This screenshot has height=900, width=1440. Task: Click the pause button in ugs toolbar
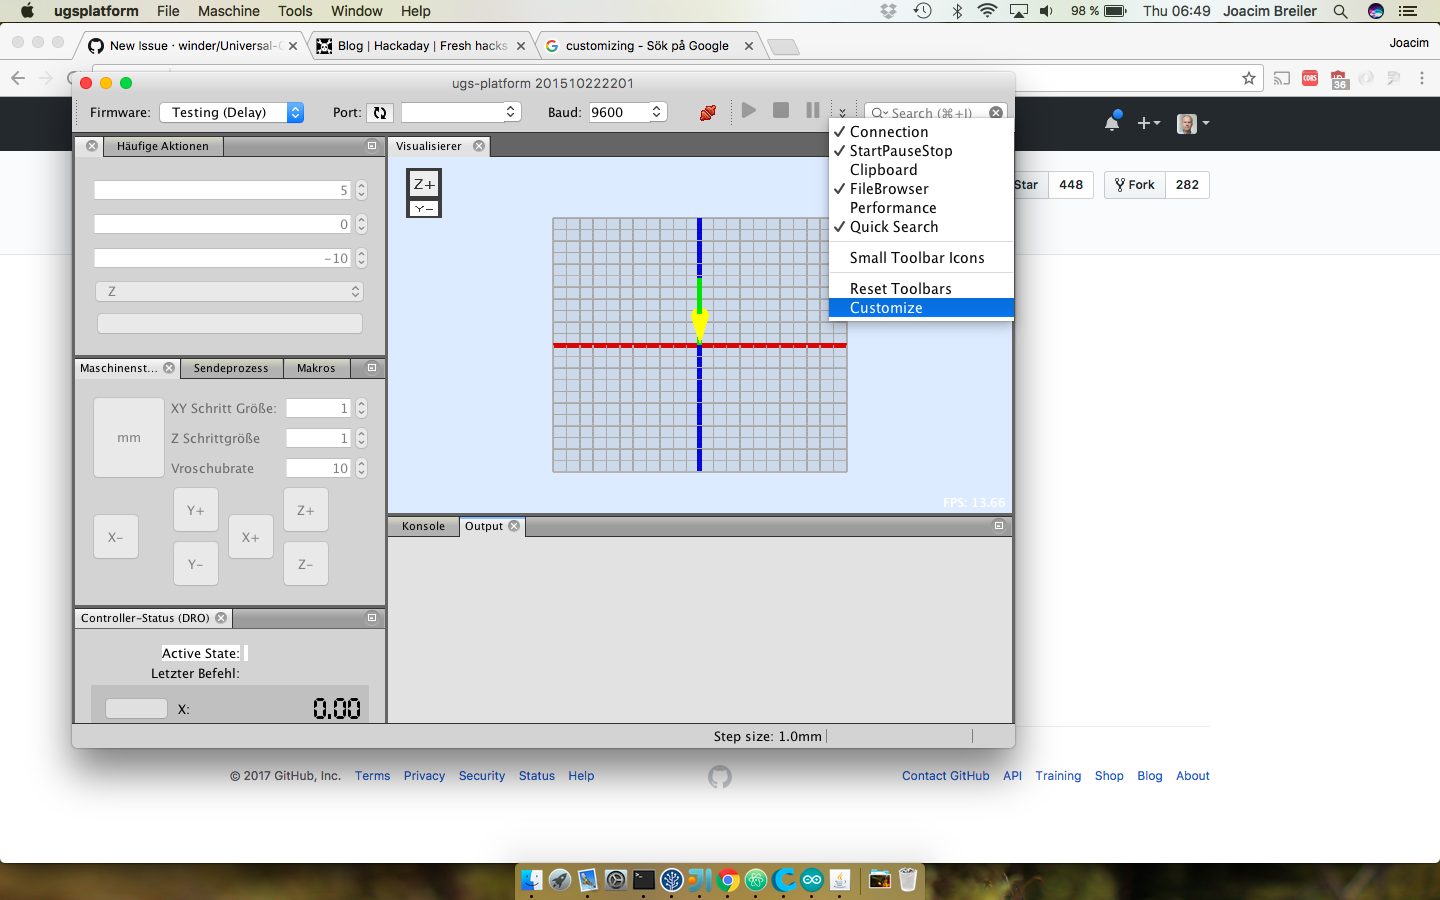813,110
